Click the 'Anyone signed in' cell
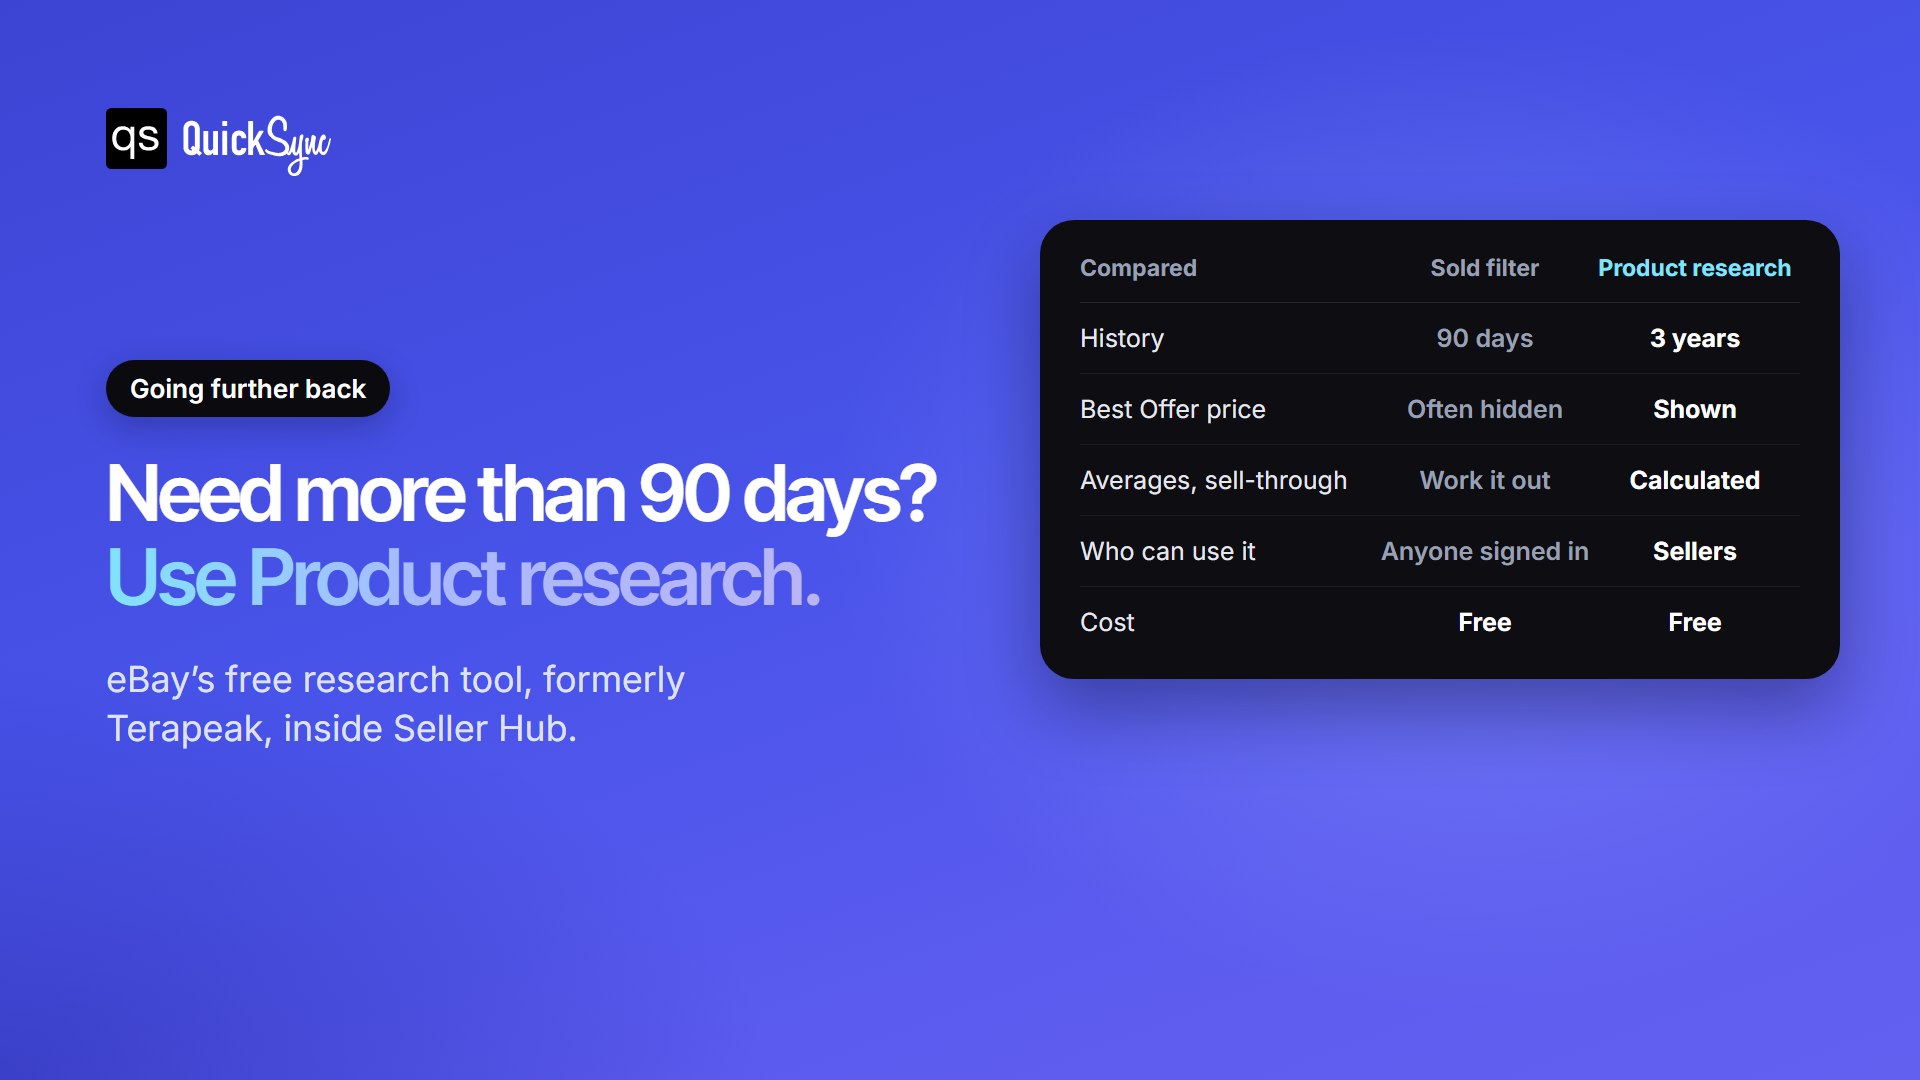The height and width of the screenshot is (1080, 1920). point(1484,551)
